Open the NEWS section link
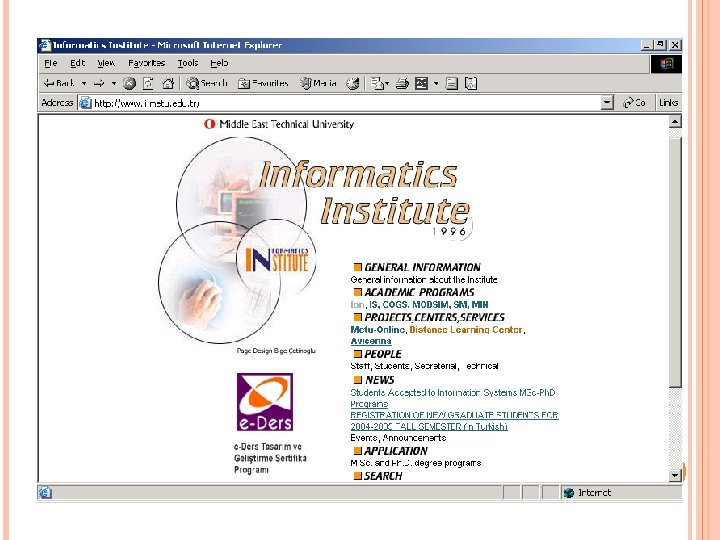Image resolution: width=720 pixels, height=540 pixels. tap(379, 380)
